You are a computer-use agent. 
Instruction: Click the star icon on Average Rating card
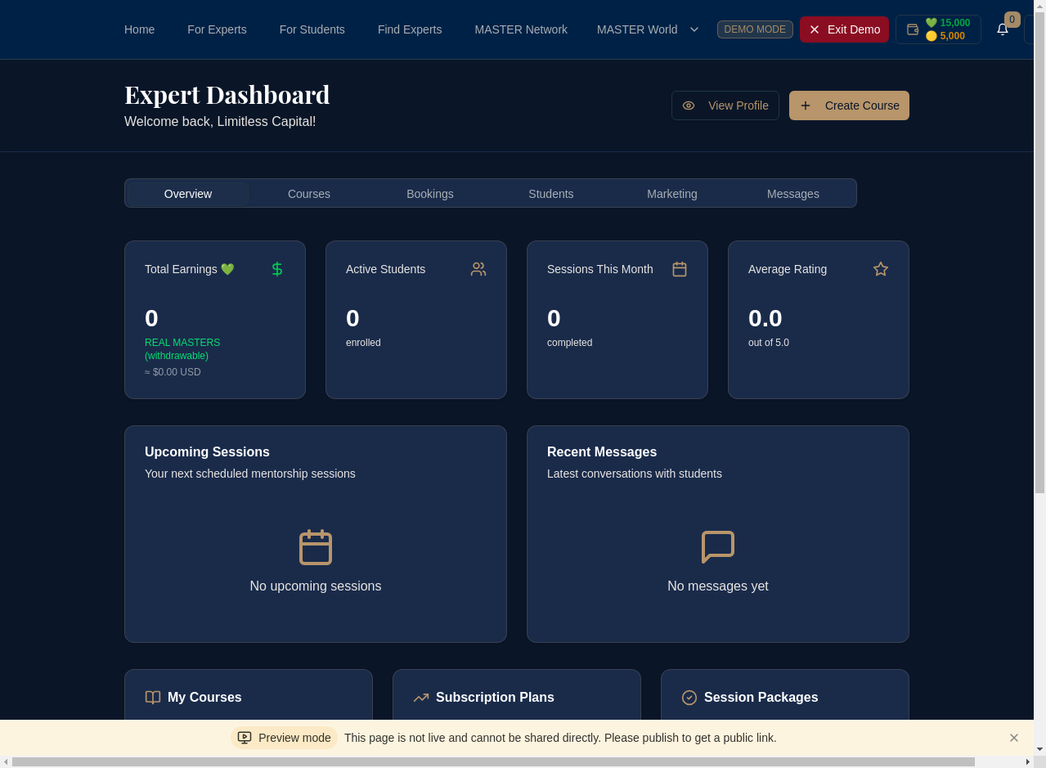(880, 268)
